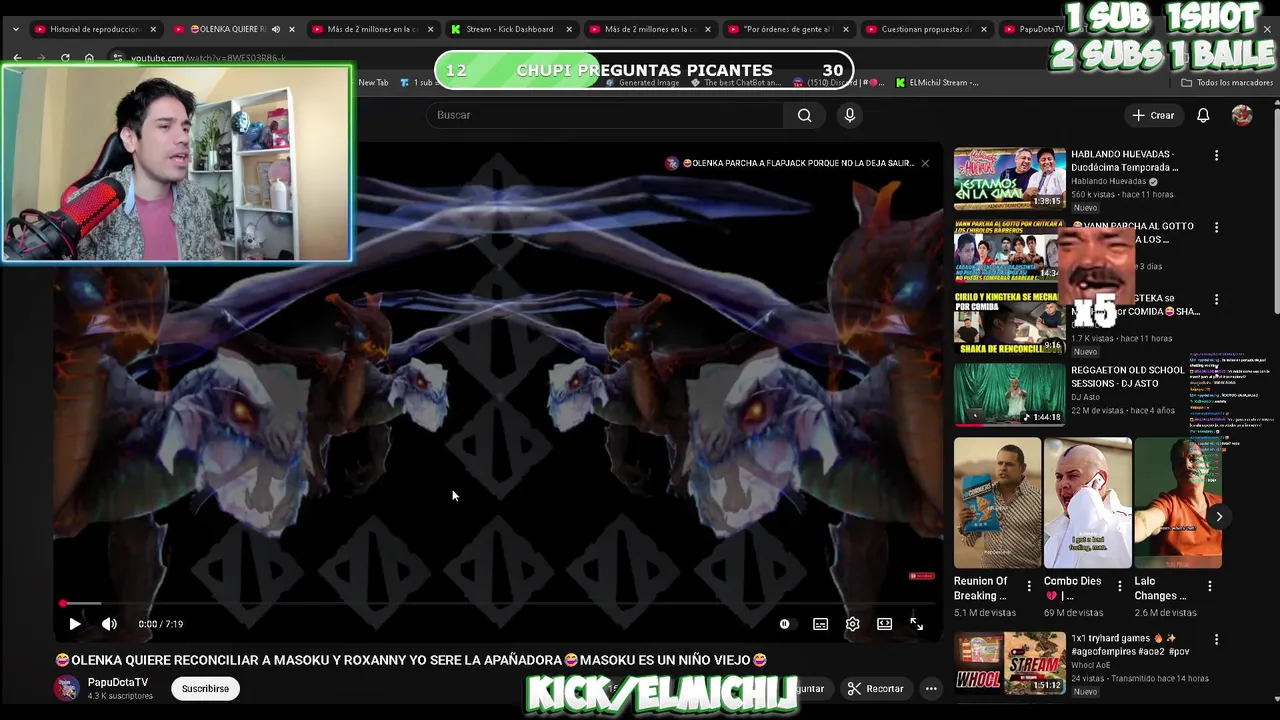Switch to 'Por órdenes de gente' tab
The height and width of the screenshot is (720, 1280).
tap(788, 29)
